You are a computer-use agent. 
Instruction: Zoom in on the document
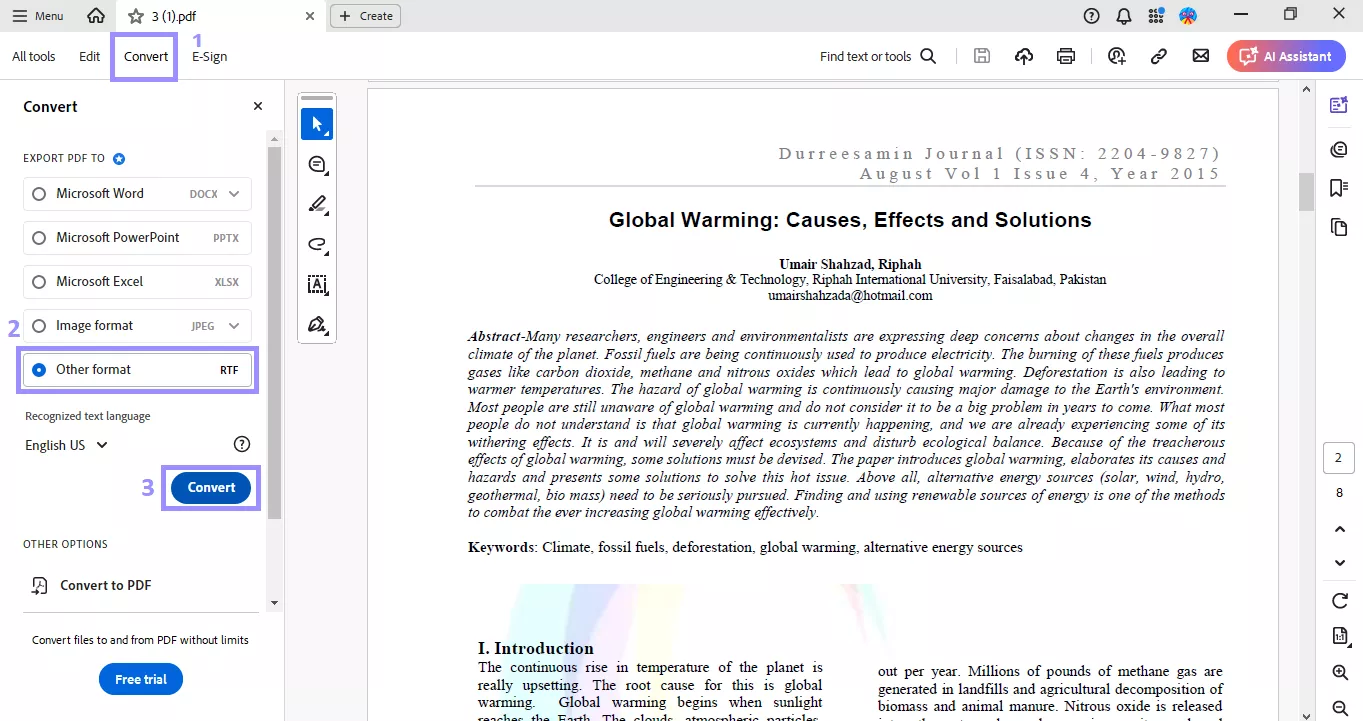tap(1340, 673)
